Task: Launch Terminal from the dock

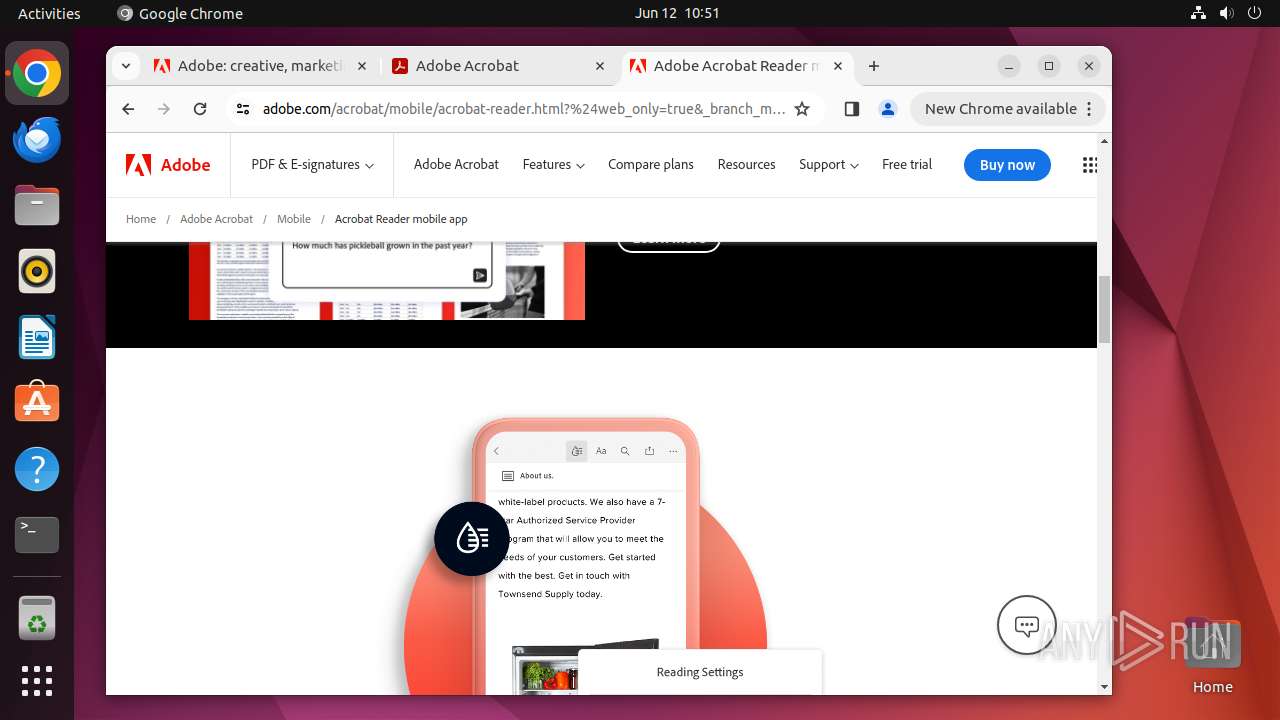Action: click(37, 535)
